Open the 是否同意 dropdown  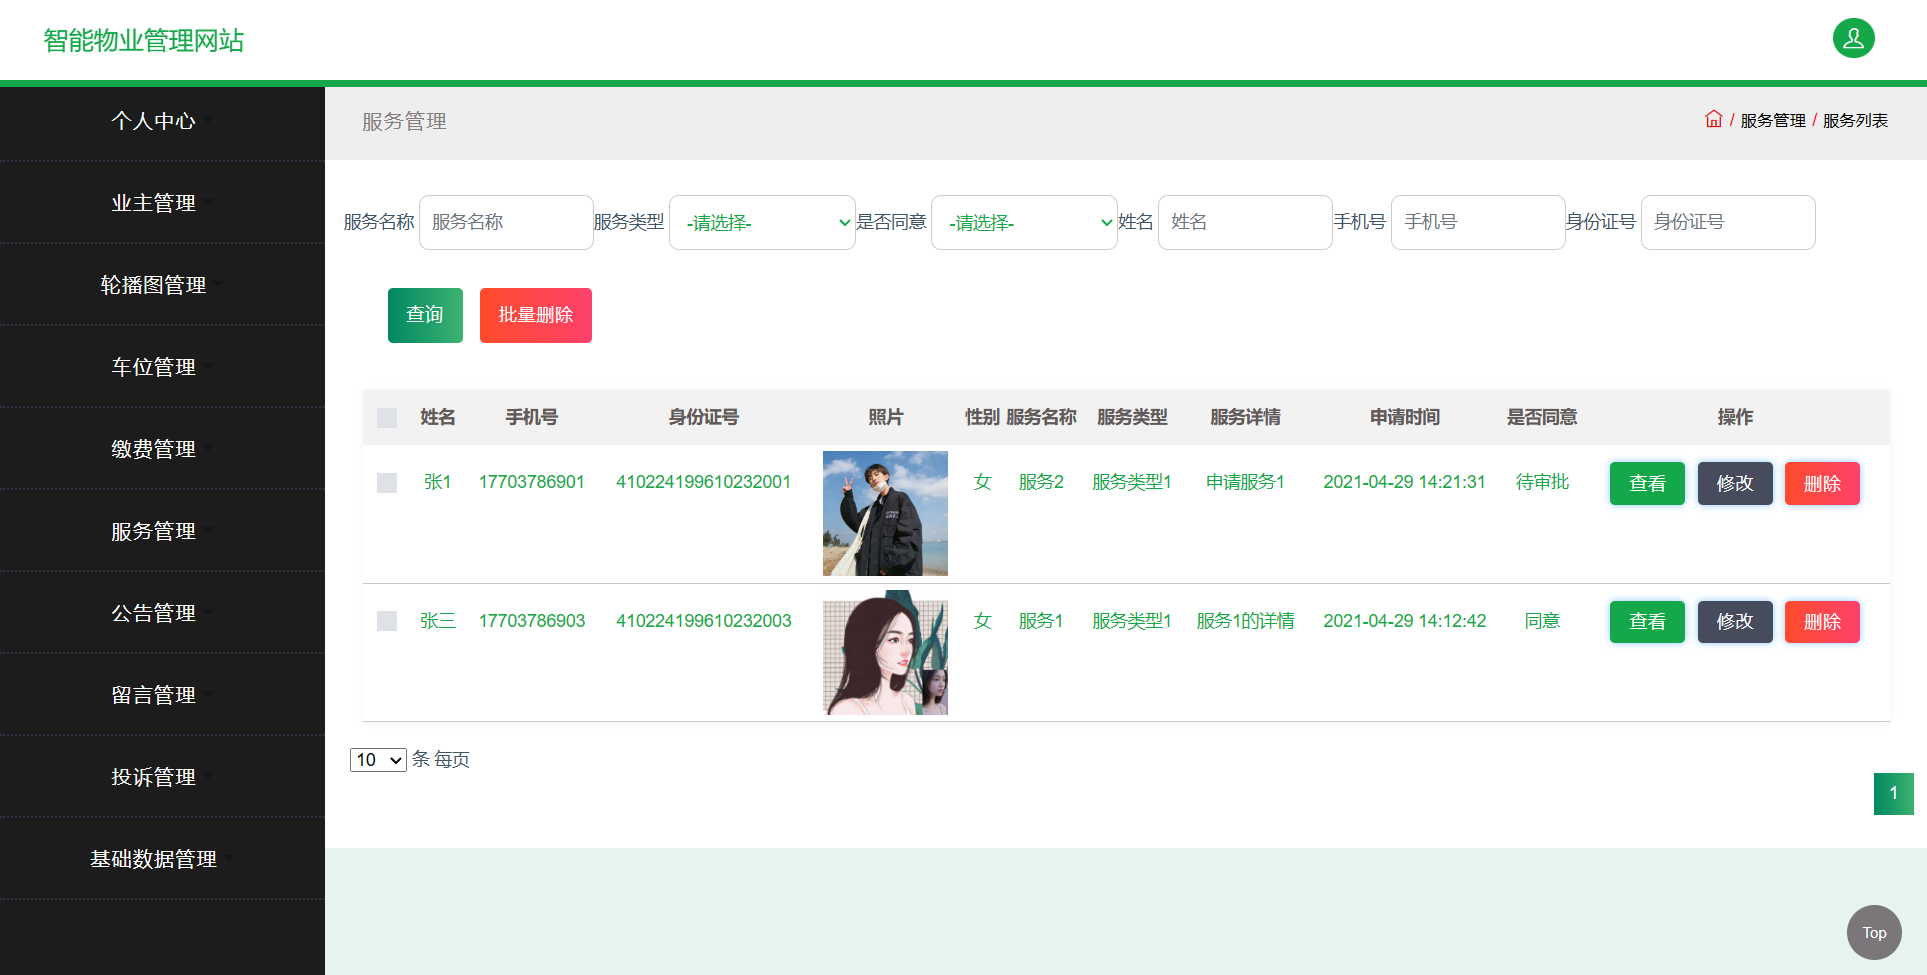[1024, 222]
